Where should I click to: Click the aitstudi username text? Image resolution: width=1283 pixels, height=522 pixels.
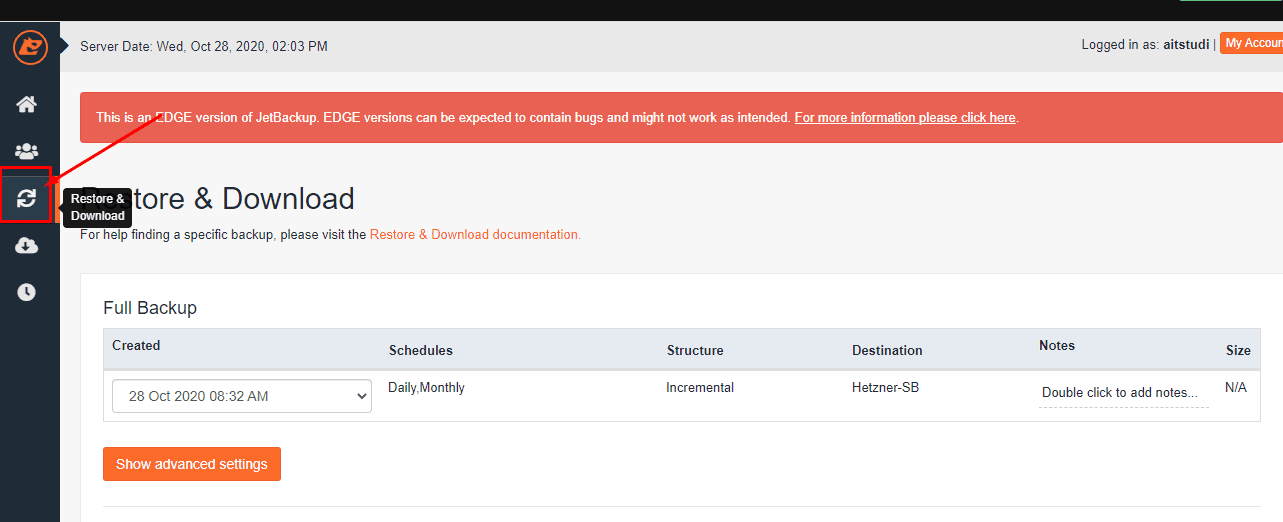tap(1186, 45)
